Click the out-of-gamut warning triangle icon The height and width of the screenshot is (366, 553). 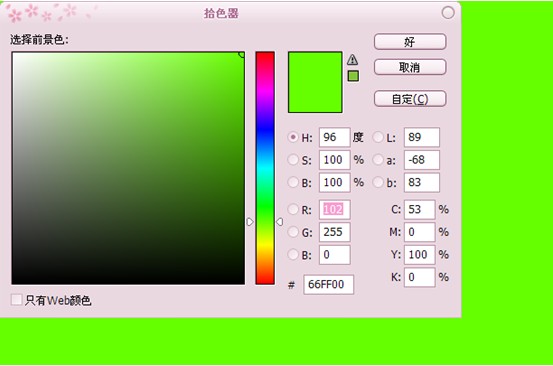(352, 60)
